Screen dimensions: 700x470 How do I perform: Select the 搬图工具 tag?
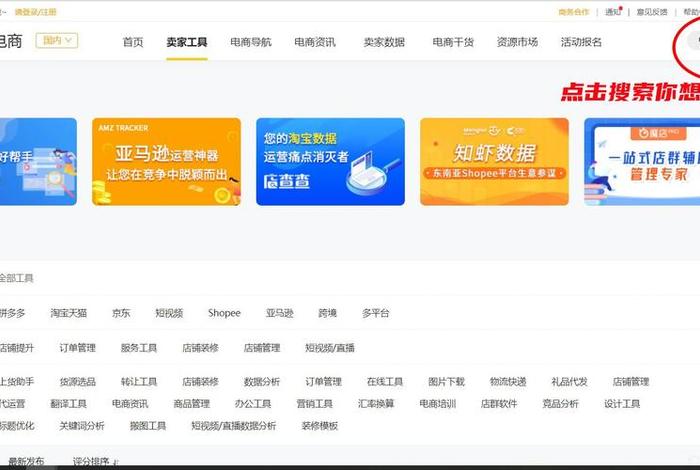pyautogui.click(x=148, y=426)
